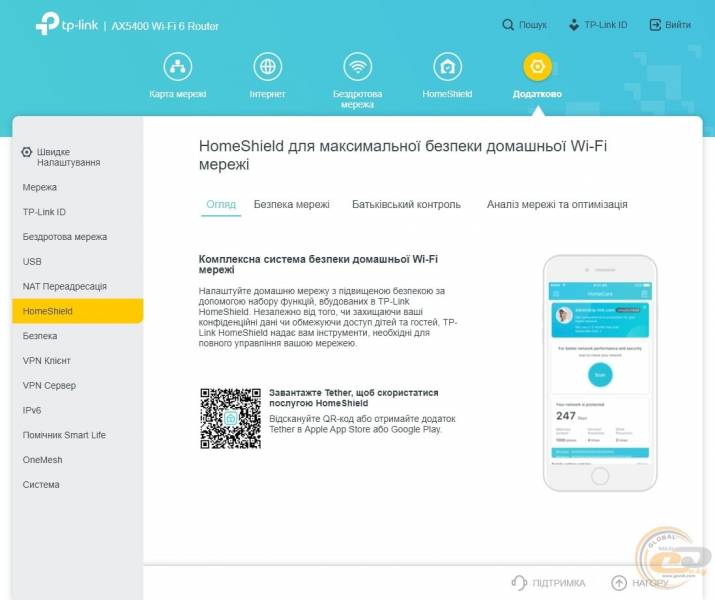Image resolution: width=715 pixels, height=600 pixels.
Task: Click the Tether QR code image
Action: pyautogui.click(x=231, y=419)
